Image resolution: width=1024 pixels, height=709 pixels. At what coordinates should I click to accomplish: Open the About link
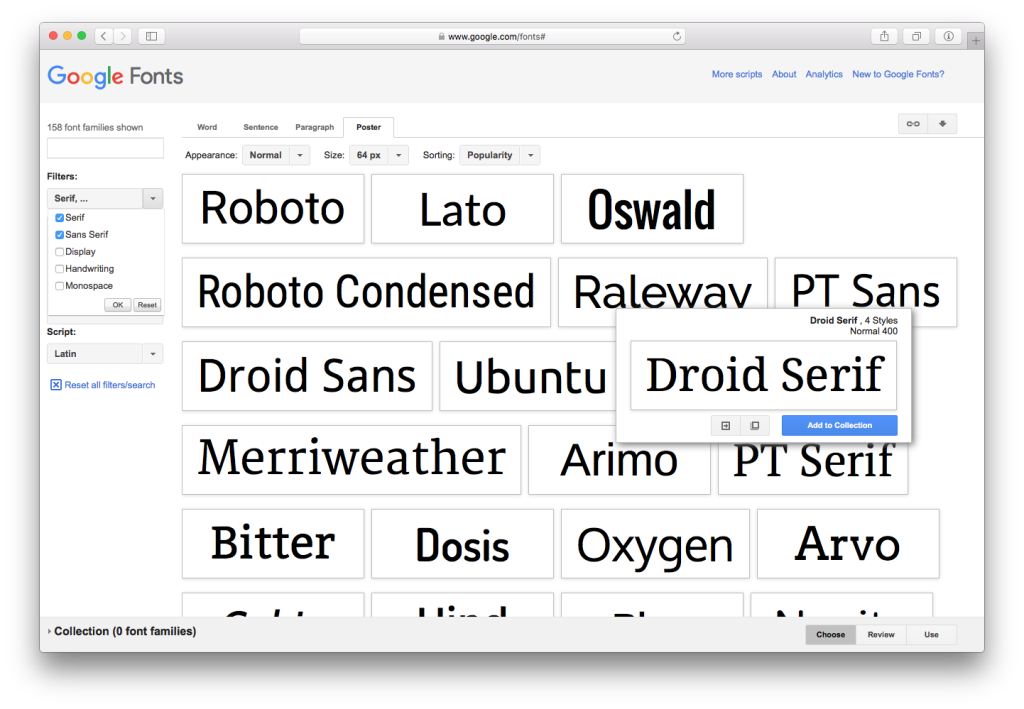pyautogui.click(x=784, y=74)
